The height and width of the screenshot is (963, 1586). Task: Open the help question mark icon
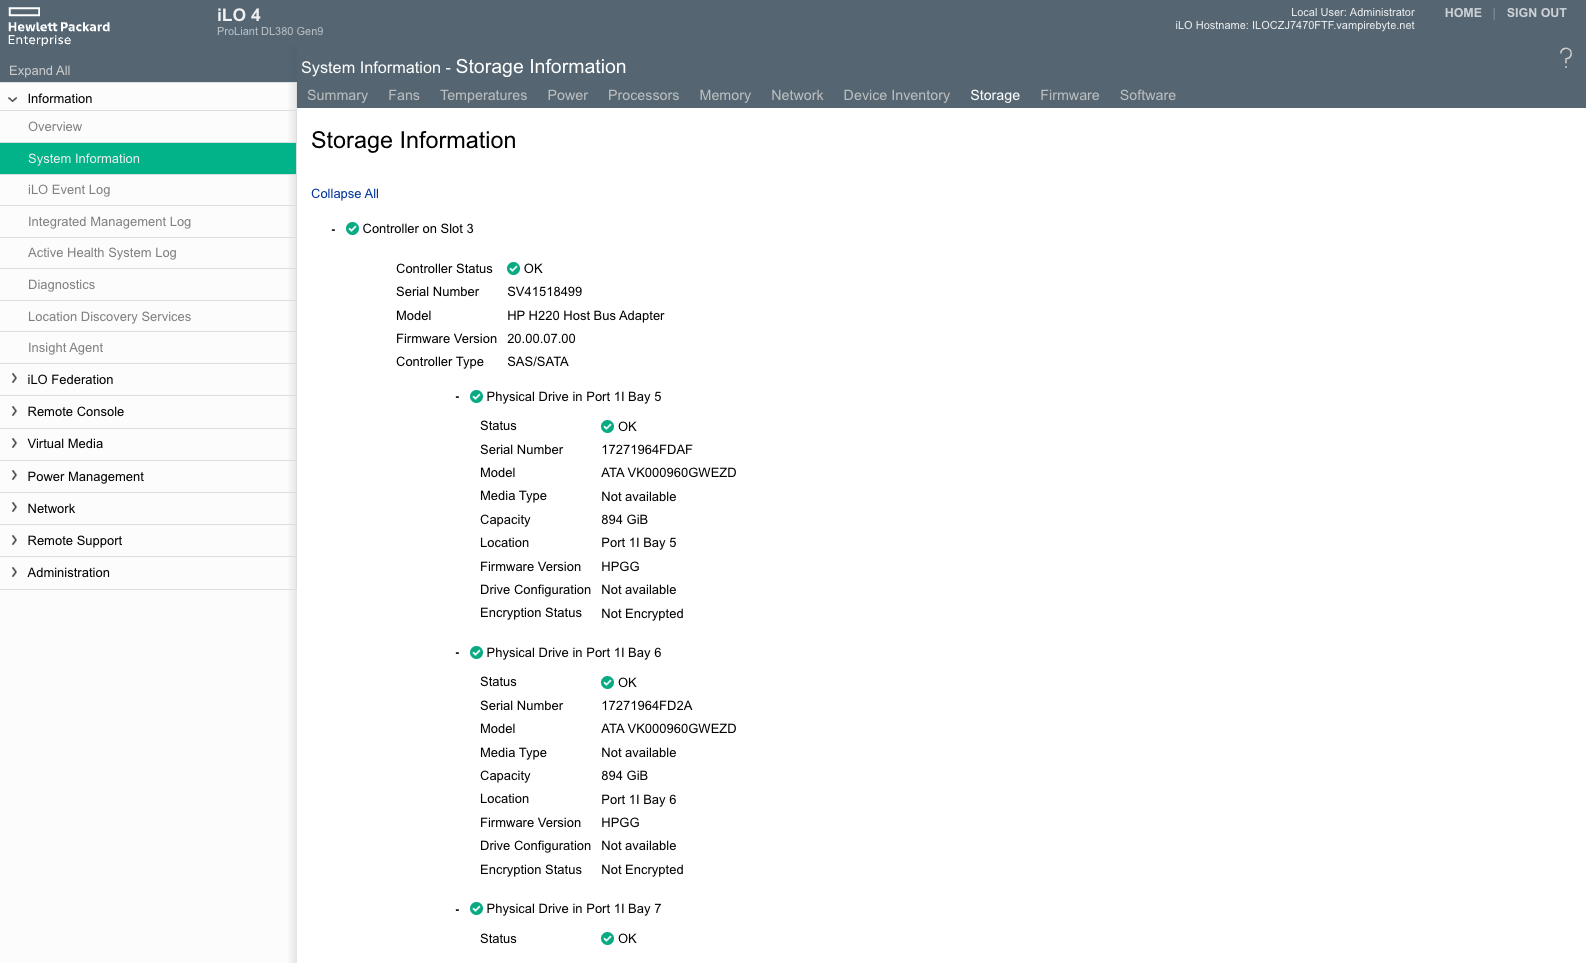pos(1566,57)
